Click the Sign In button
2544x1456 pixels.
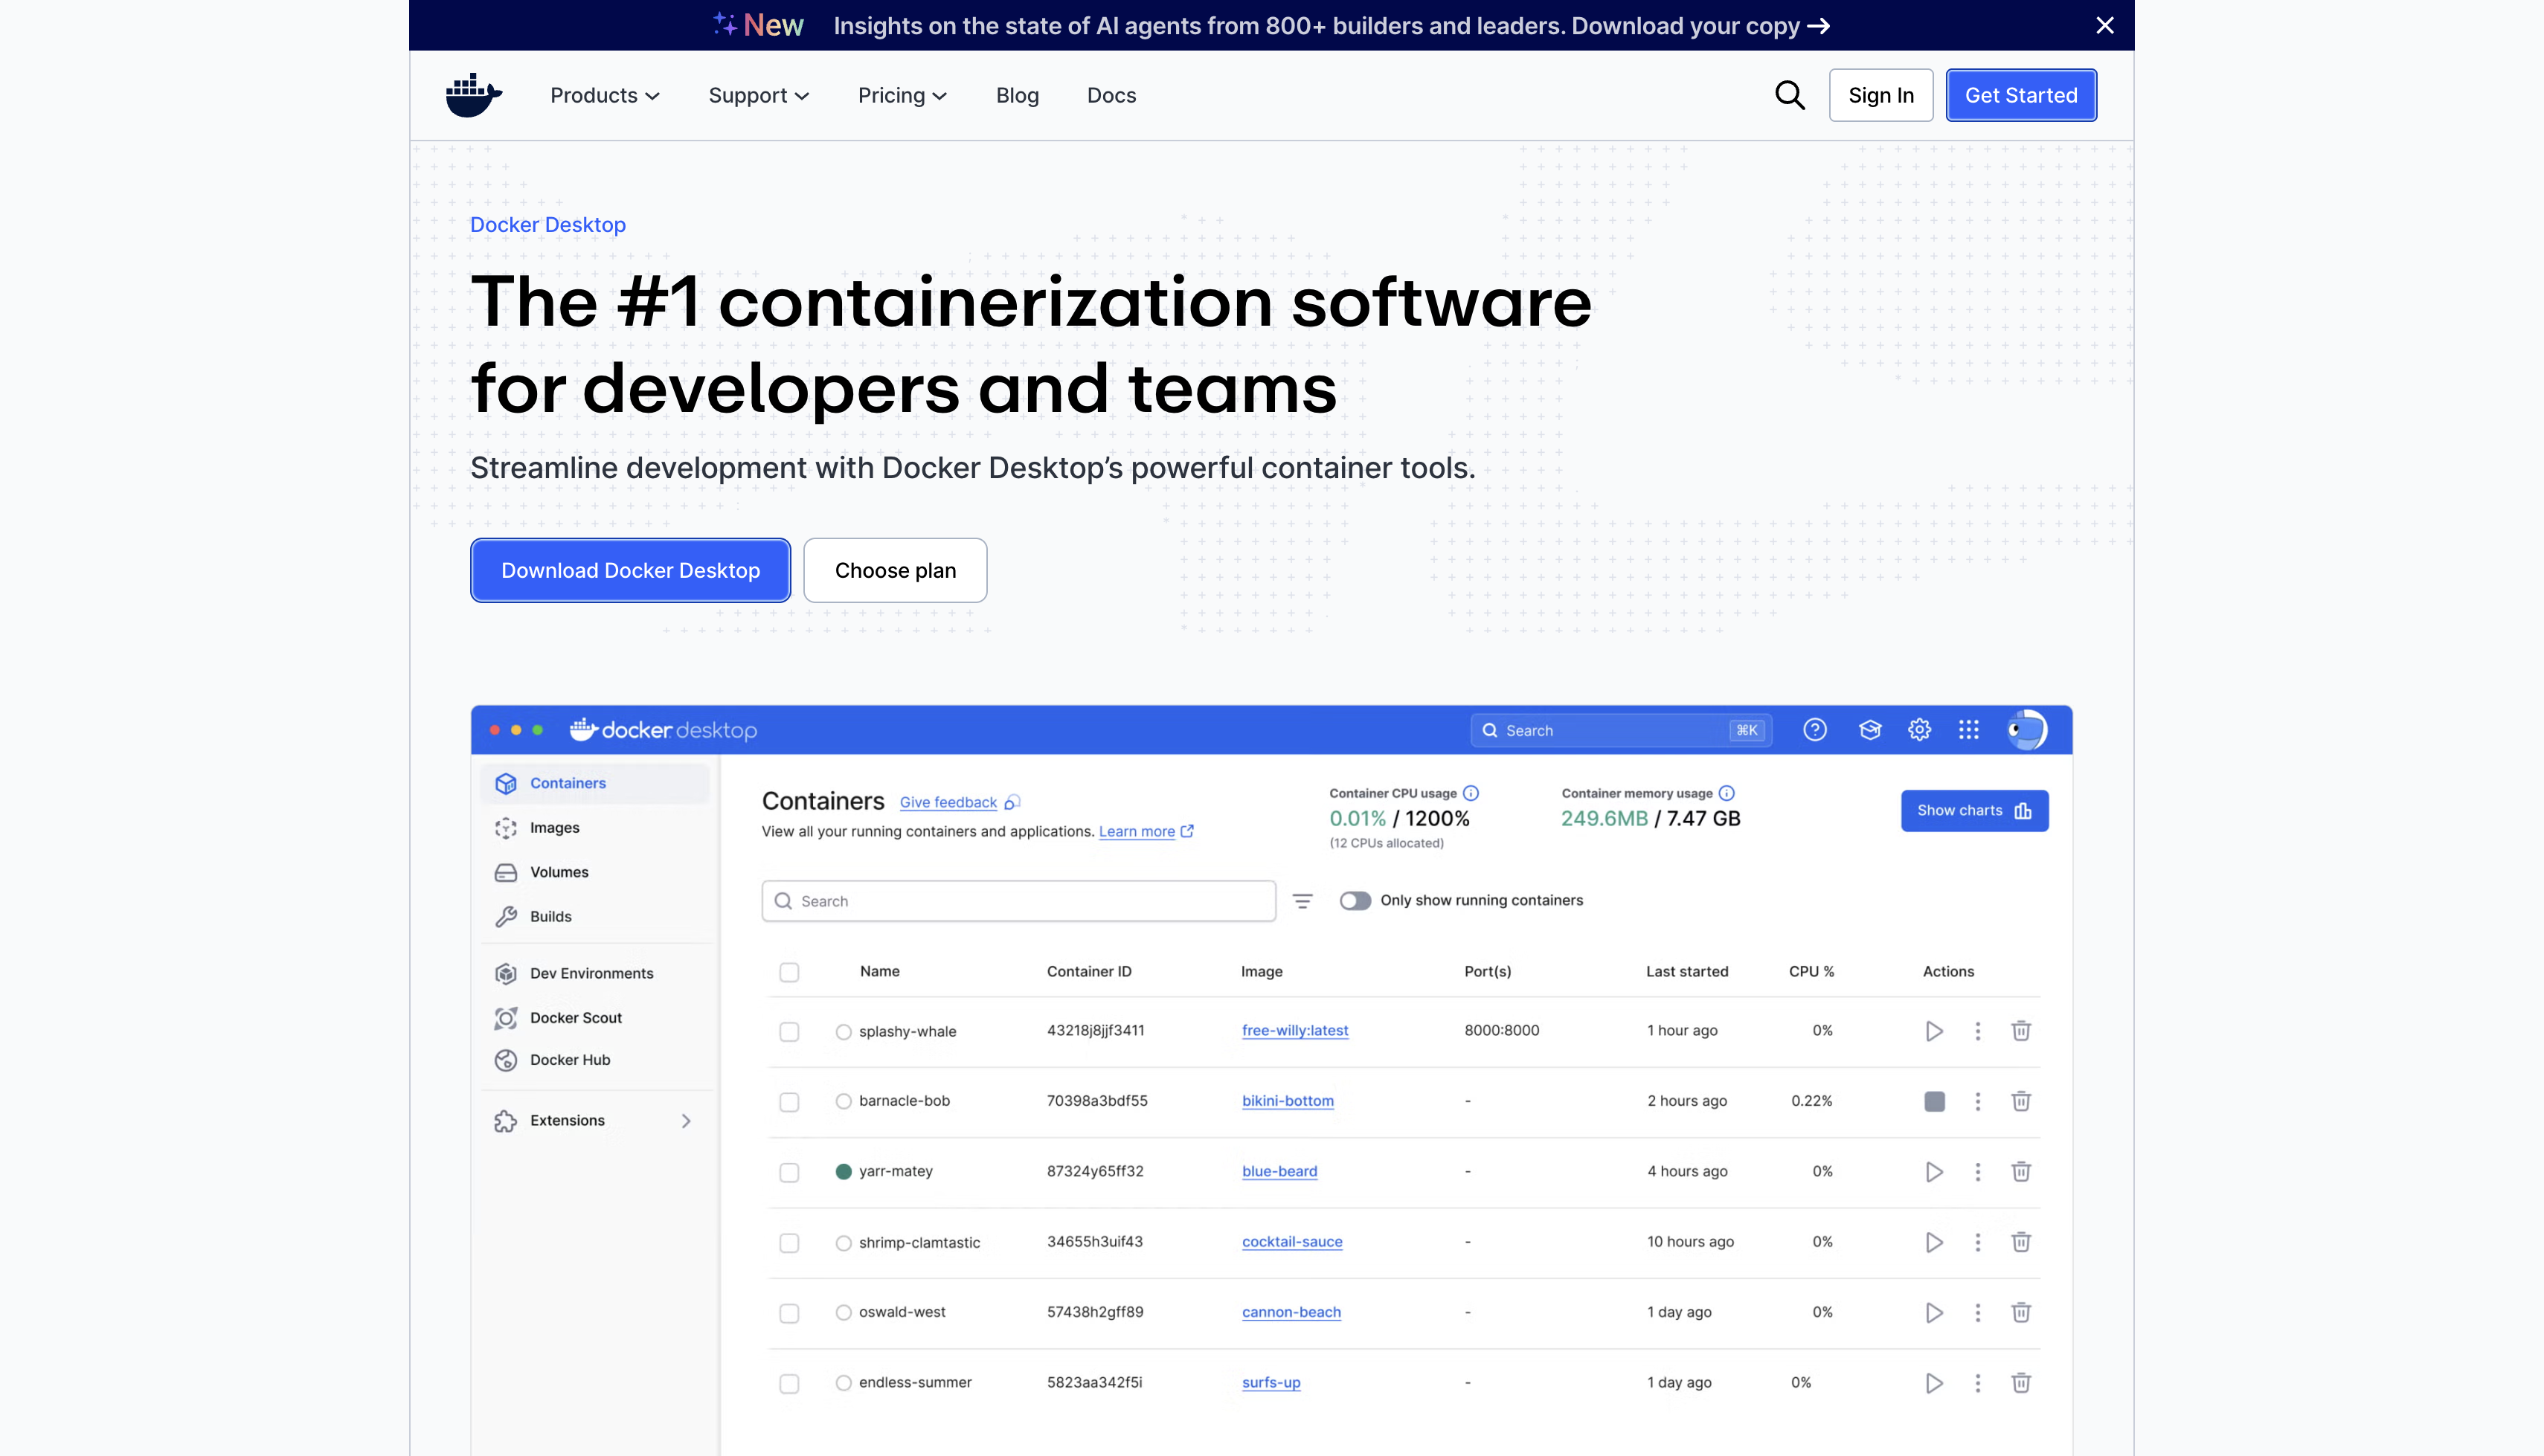[x=1880, y=95]
